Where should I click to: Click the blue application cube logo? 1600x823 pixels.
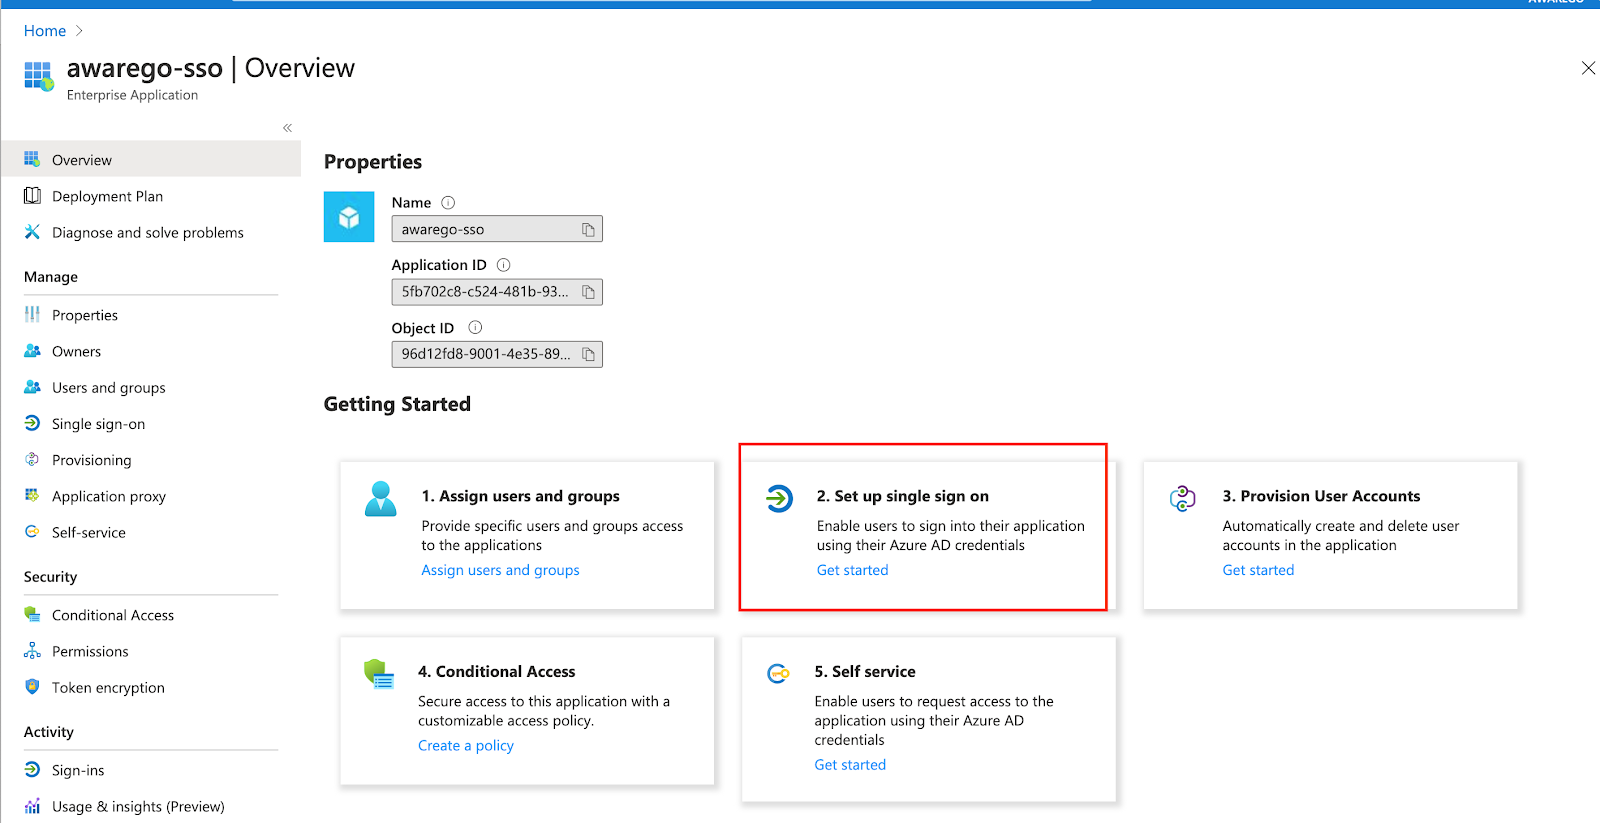click(x=349, y=217)
